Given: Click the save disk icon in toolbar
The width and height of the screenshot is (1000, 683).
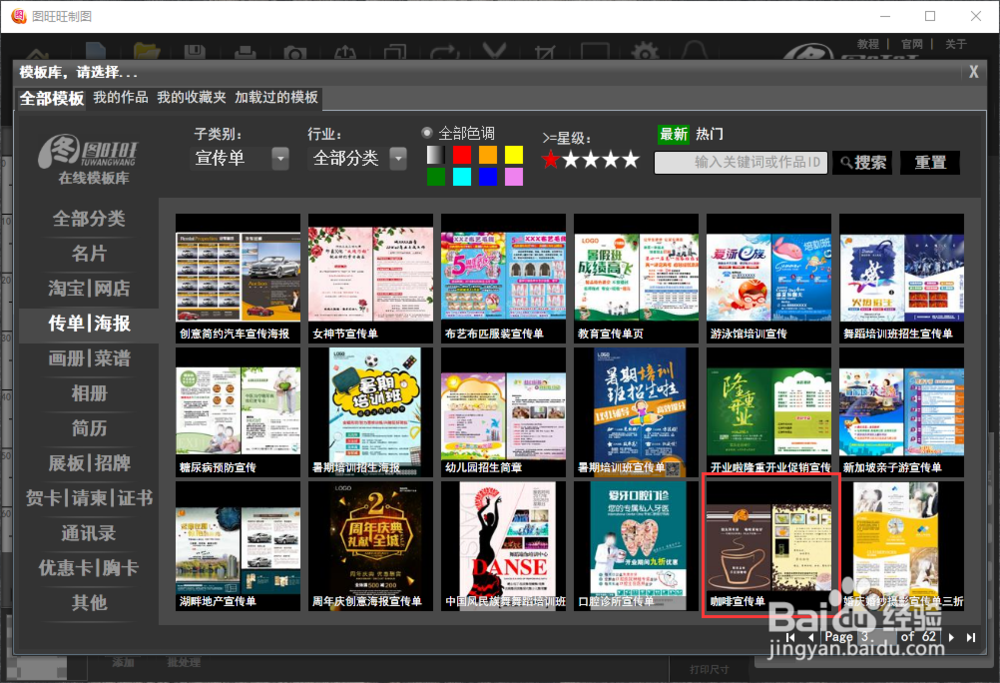Looking at the screenshot, I should pos(194,52).
